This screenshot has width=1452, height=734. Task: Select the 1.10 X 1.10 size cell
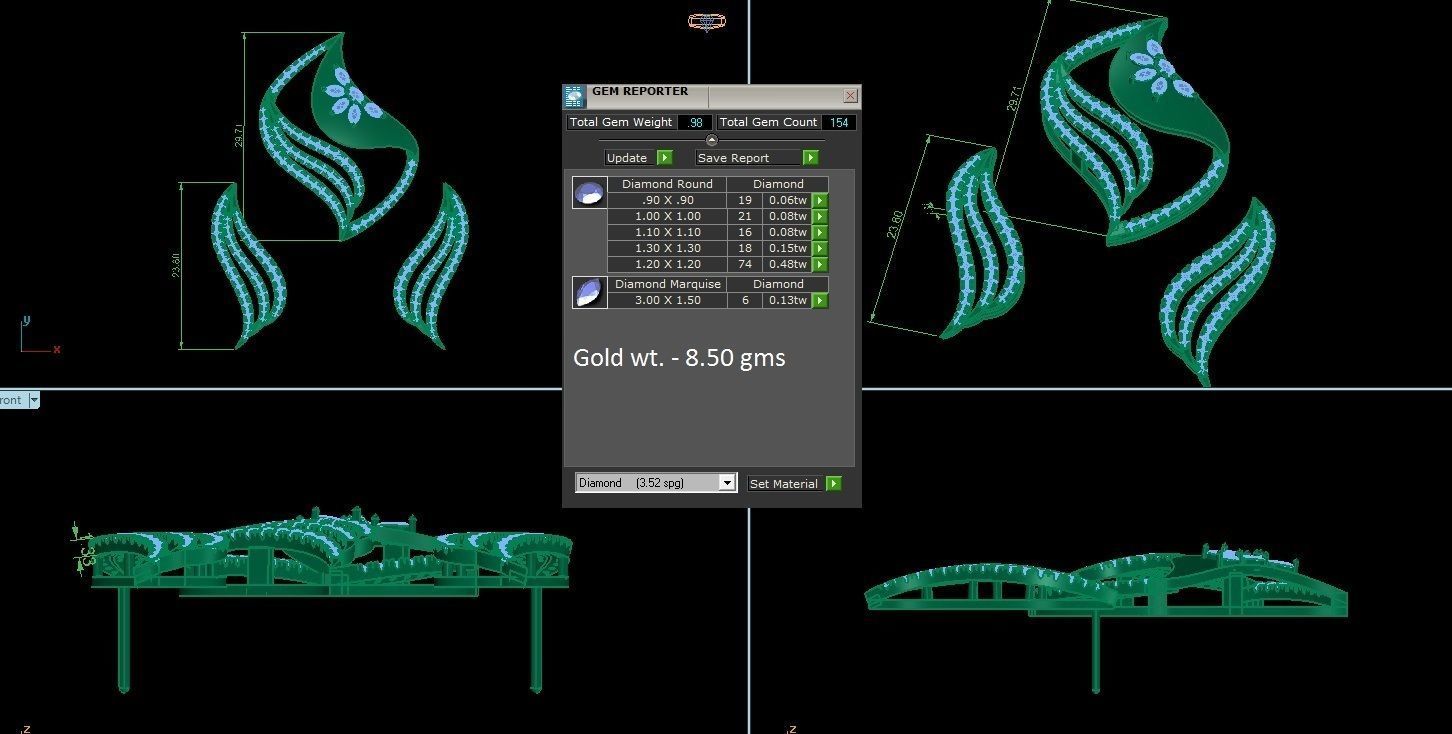click(667, 232)
